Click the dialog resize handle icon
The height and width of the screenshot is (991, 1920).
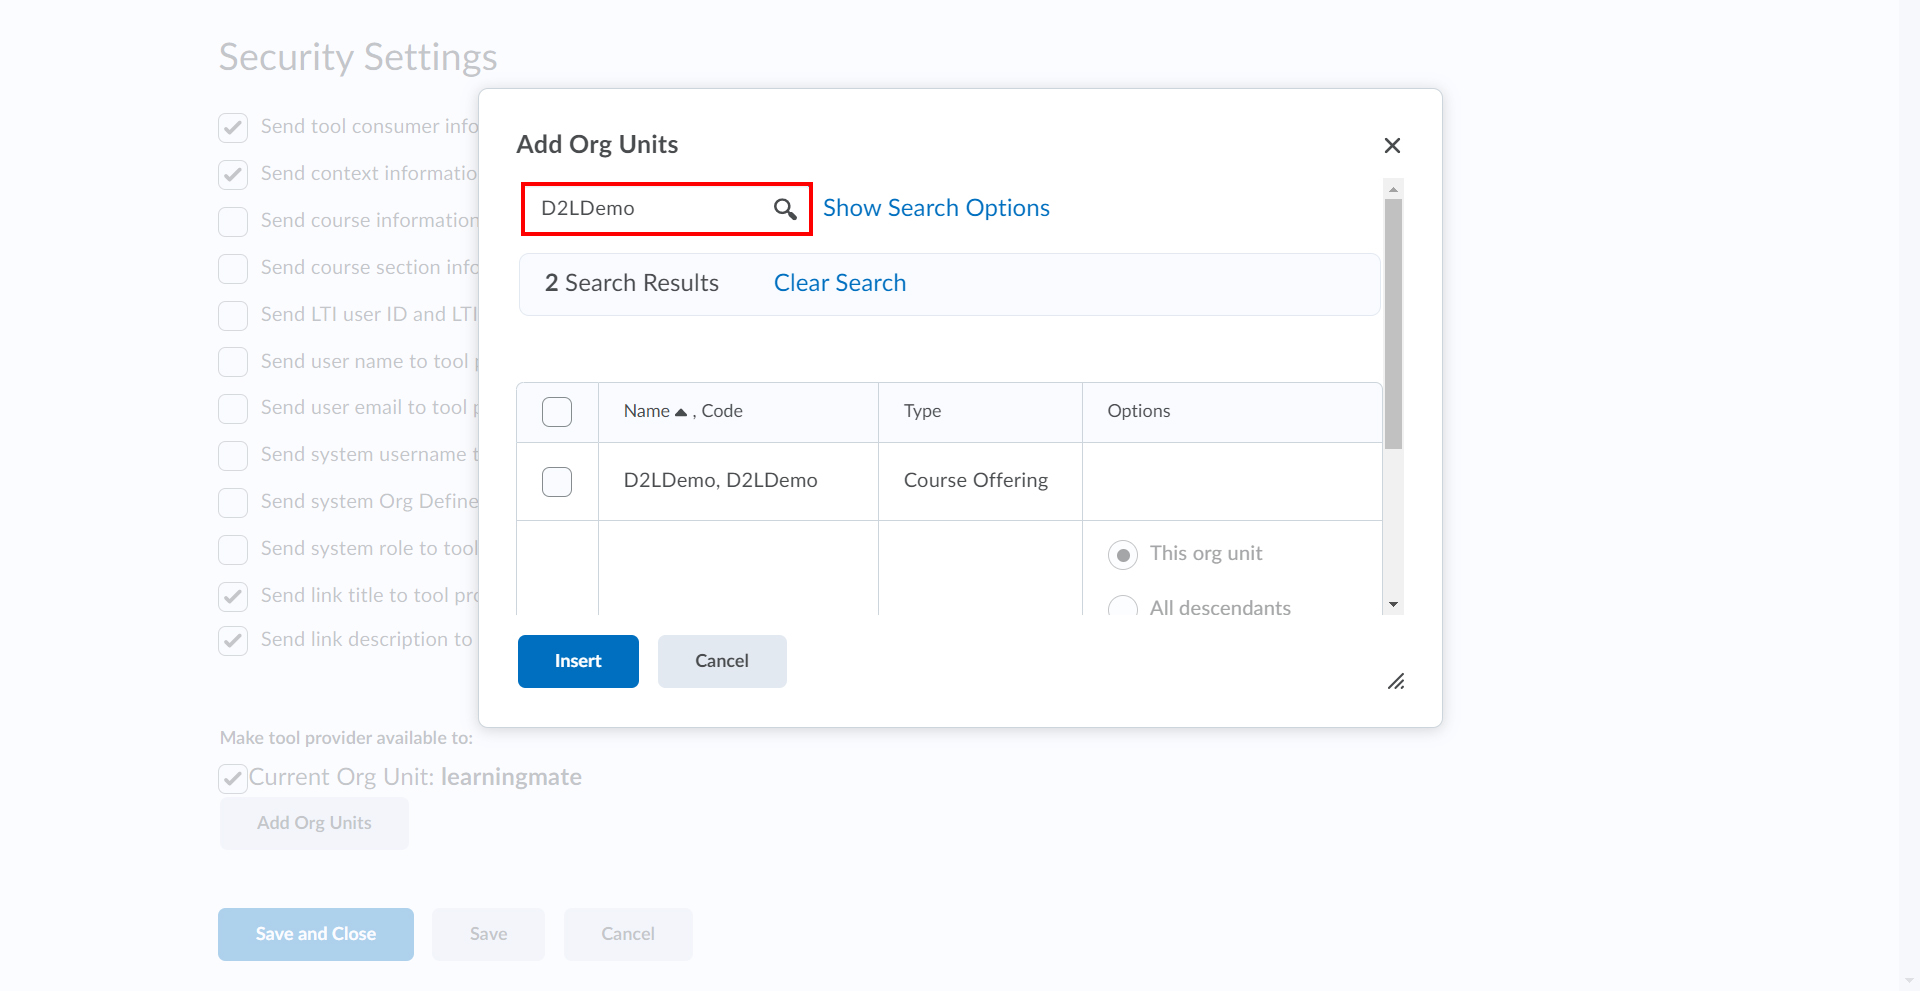click(x=1396, y=682)
